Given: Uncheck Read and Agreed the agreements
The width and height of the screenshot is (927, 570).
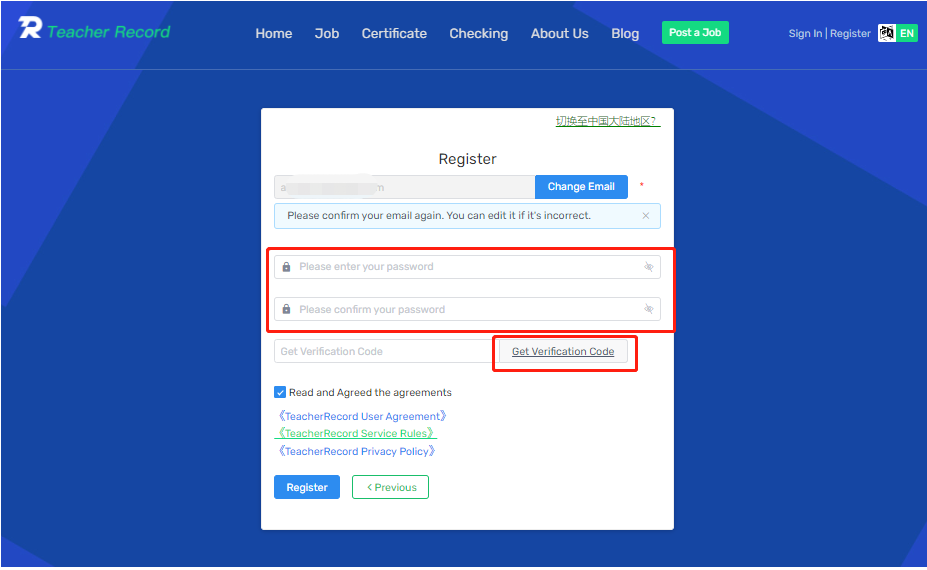Looking at the screenshot, I should click(x=280, y=392).
